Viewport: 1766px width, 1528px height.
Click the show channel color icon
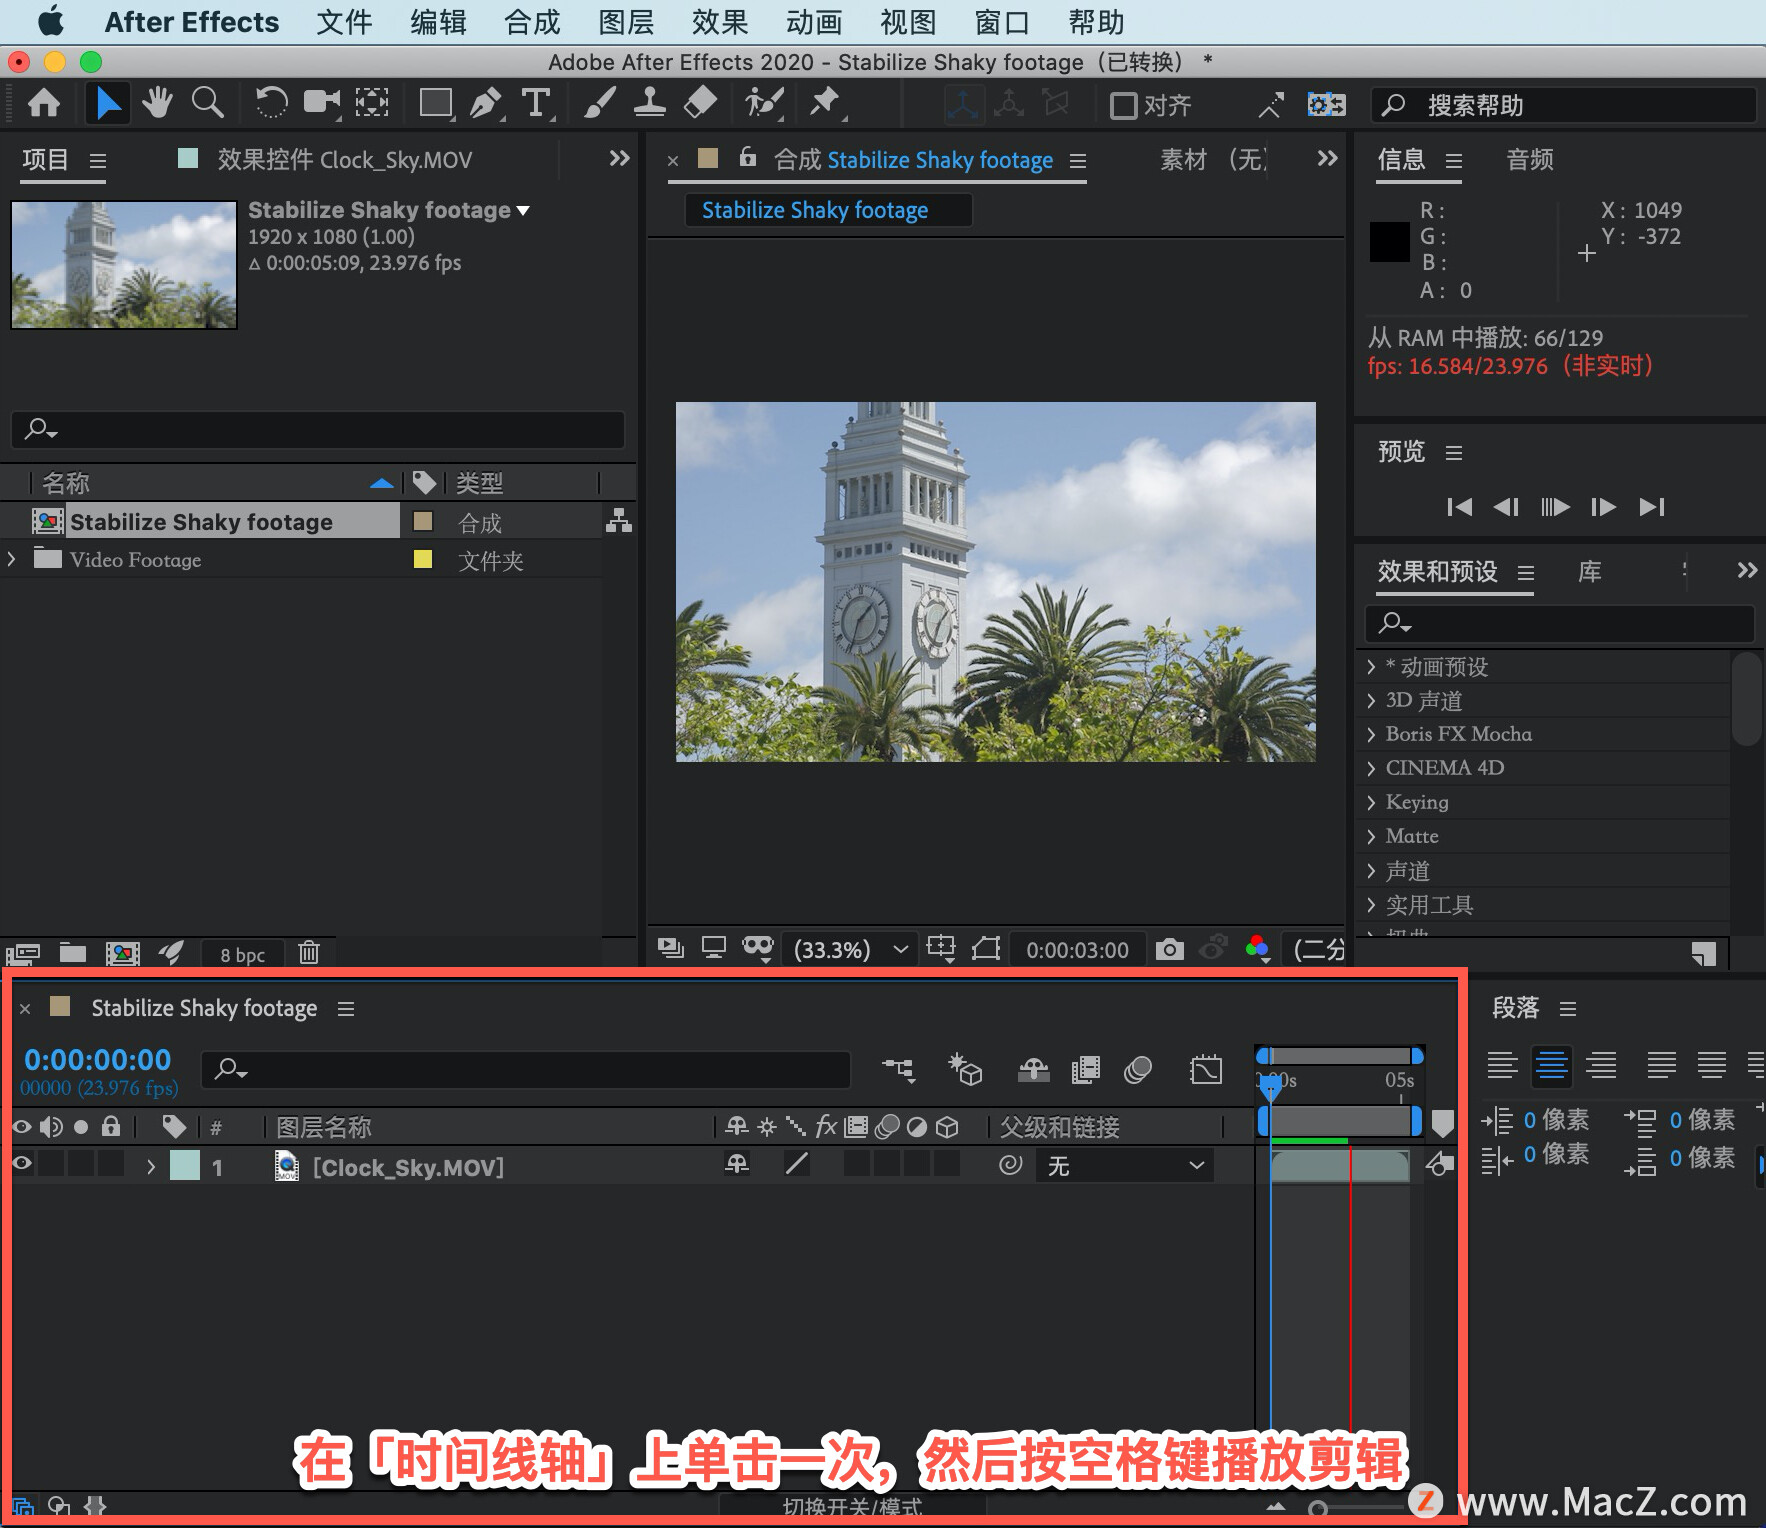(x=1258, y=948)
